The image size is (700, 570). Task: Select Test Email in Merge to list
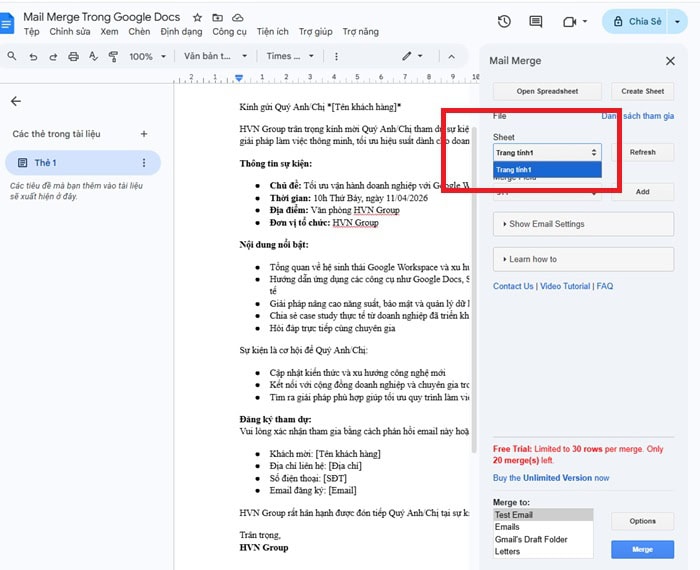coord(543,515)
